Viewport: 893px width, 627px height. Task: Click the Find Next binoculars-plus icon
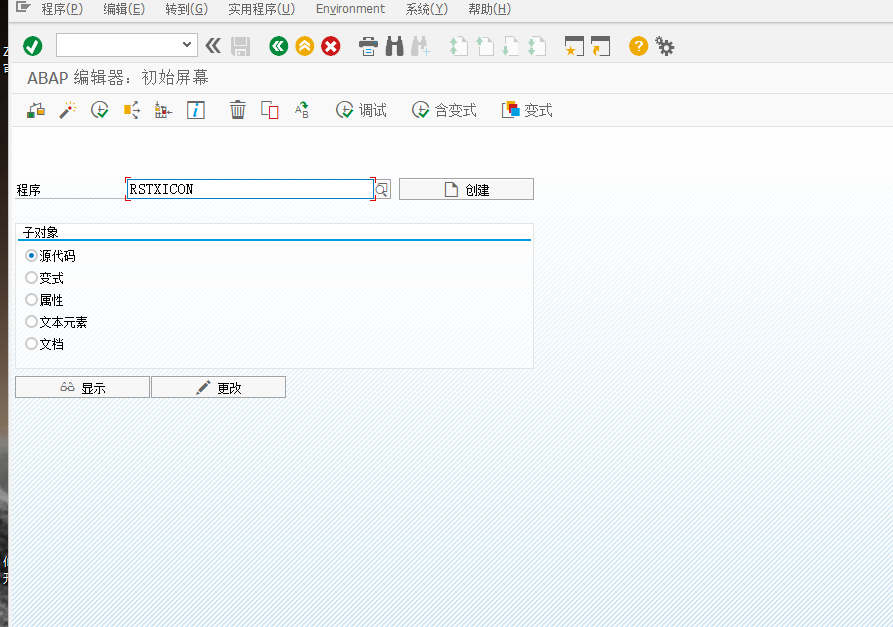pos(420,46)
